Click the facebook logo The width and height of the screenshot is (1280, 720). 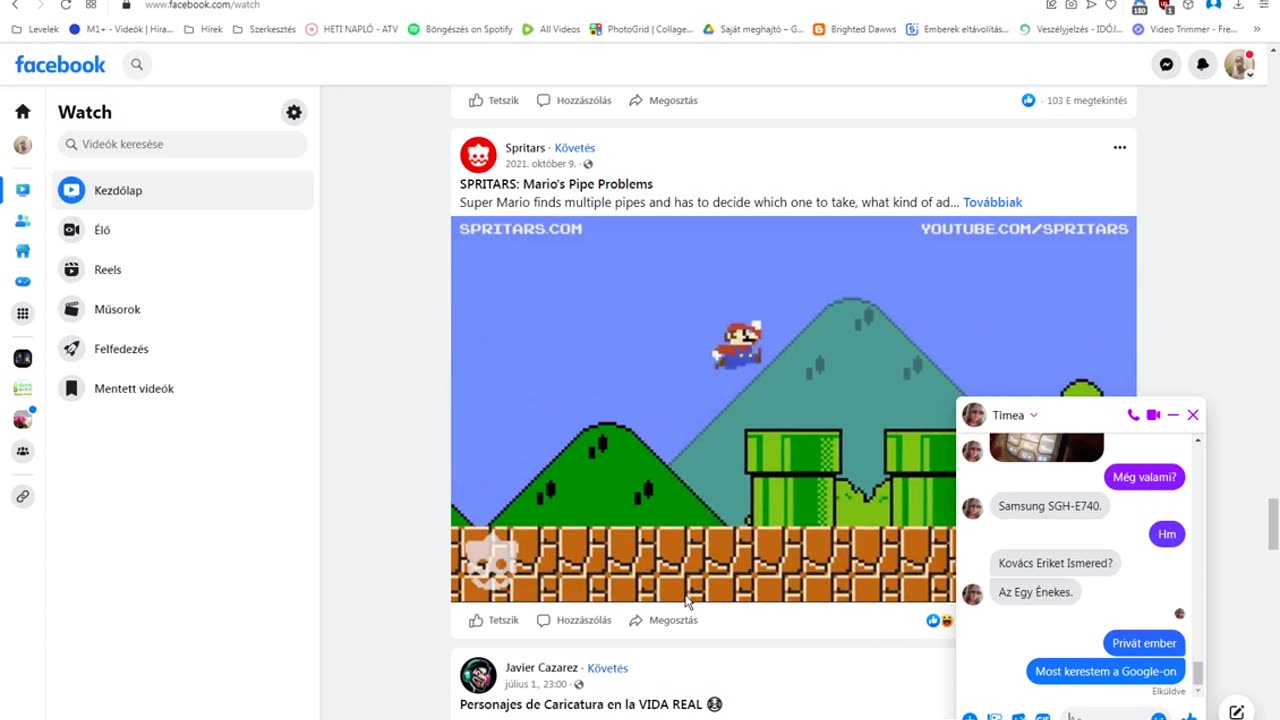(x=60, y=65)
